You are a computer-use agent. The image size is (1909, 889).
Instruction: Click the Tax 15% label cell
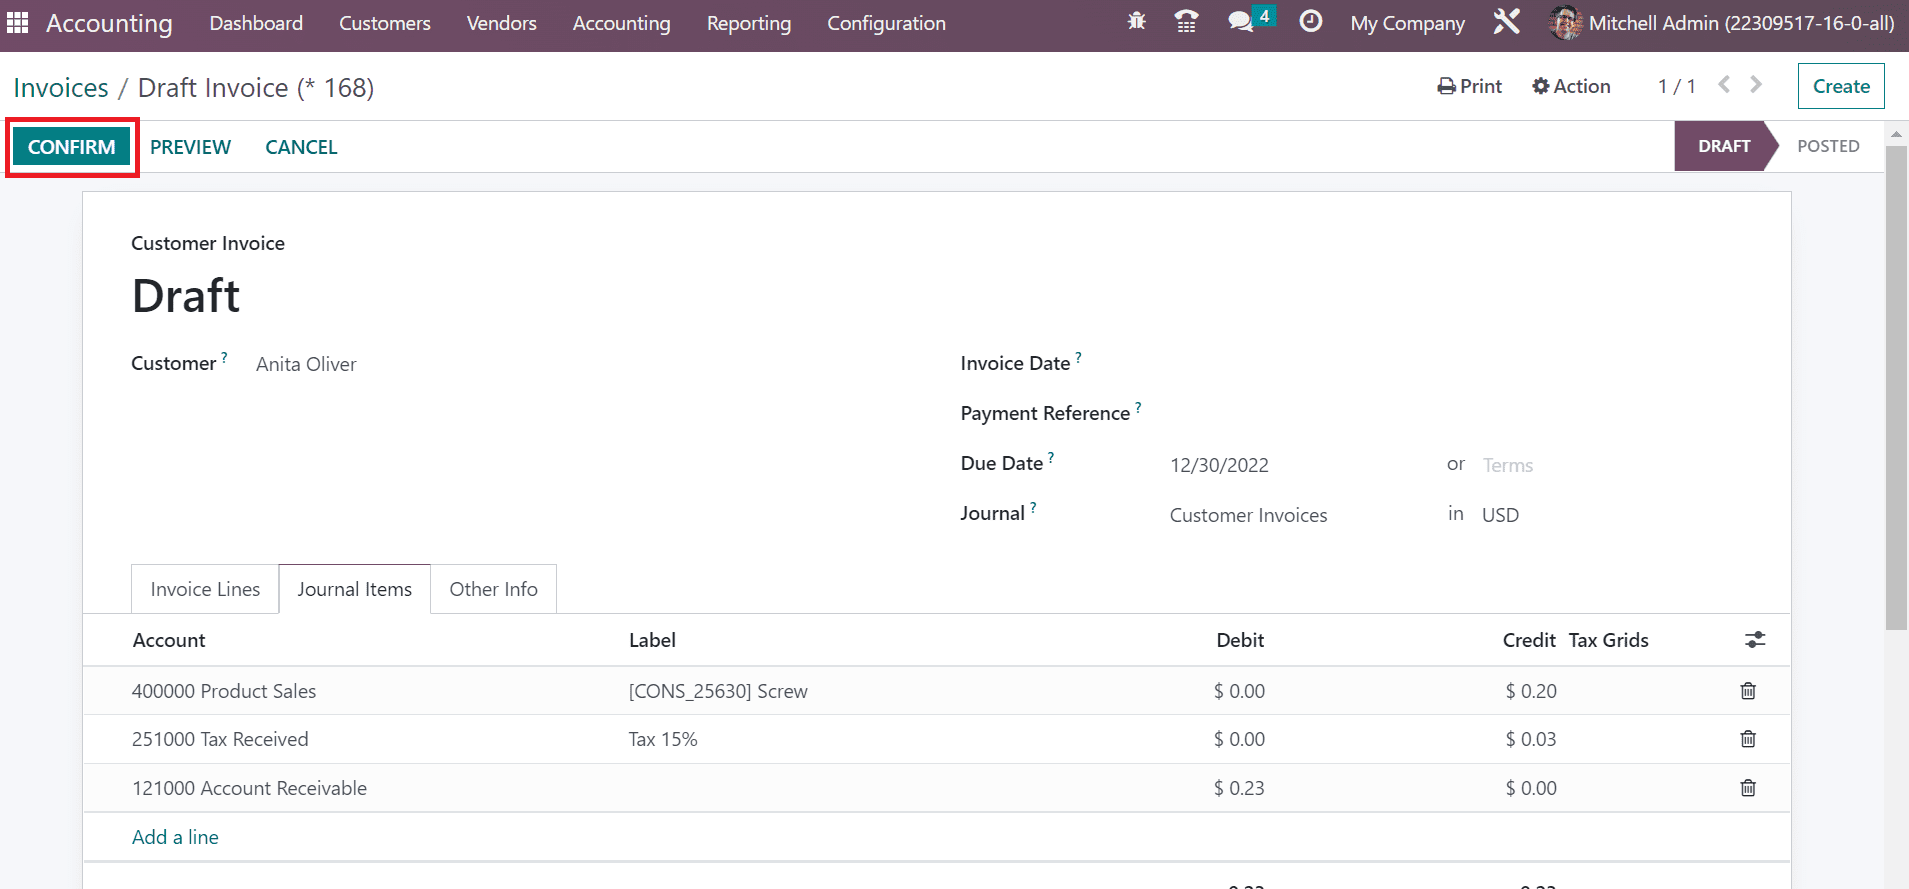(663, 739)
